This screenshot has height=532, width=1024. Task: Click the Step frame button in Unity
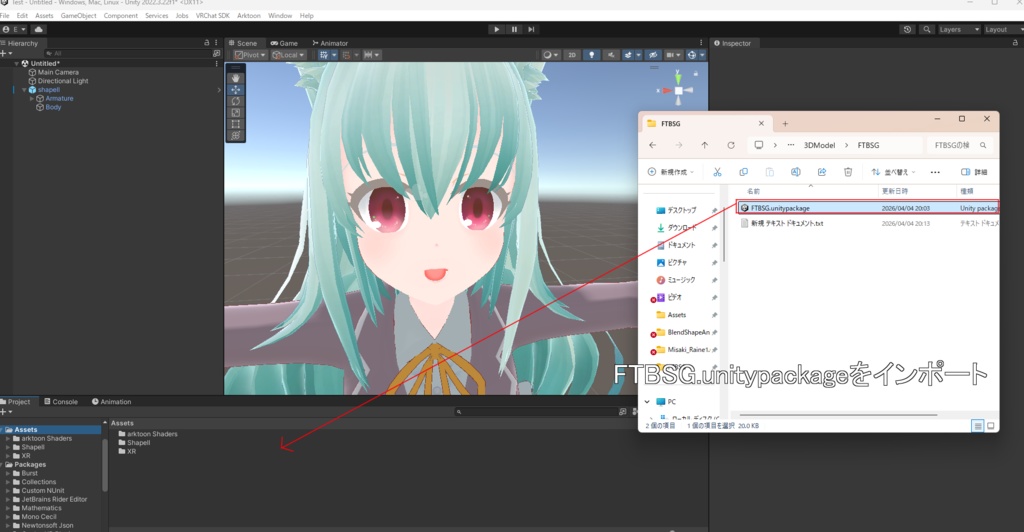click(x=532, y=29)
